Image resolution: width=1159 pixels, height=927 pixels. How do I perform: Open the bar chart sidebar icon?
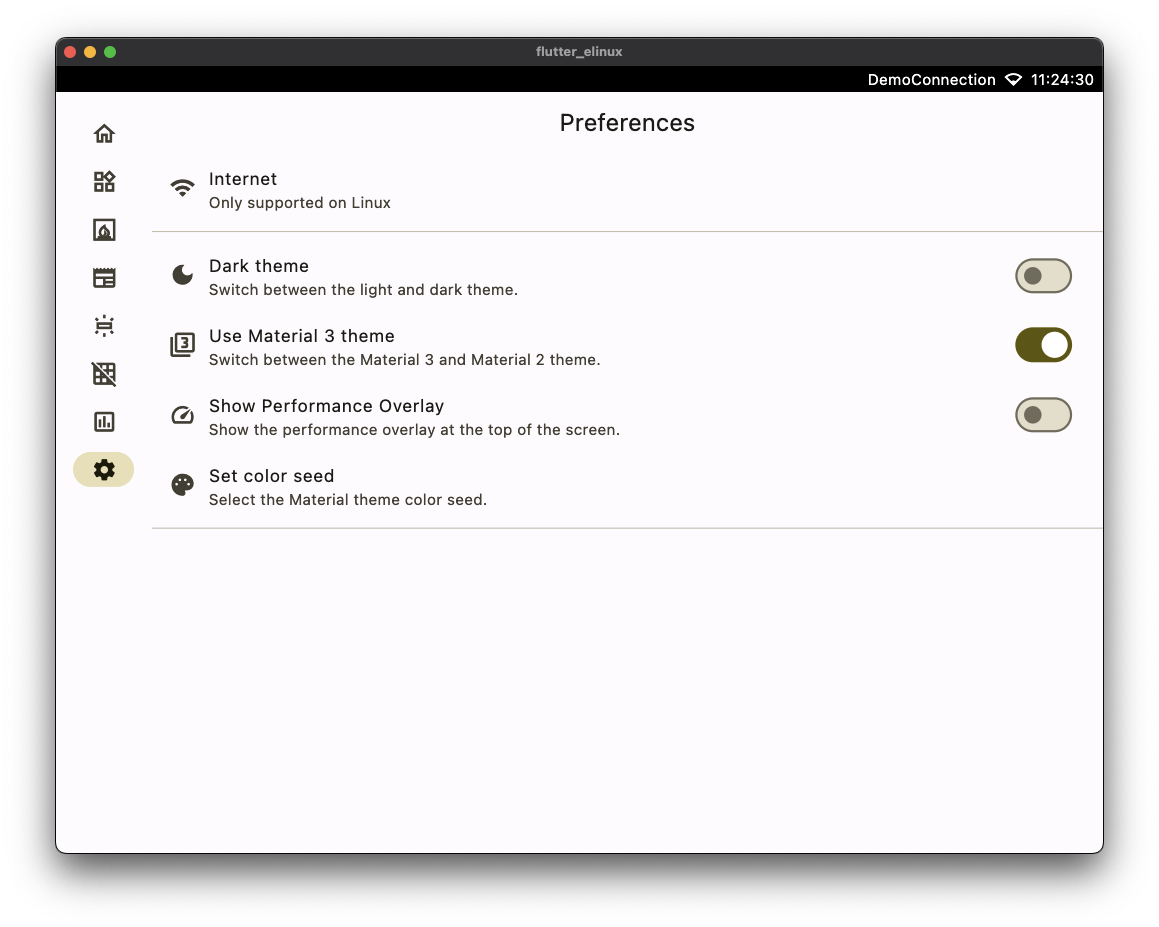click(x=104, y=422)
